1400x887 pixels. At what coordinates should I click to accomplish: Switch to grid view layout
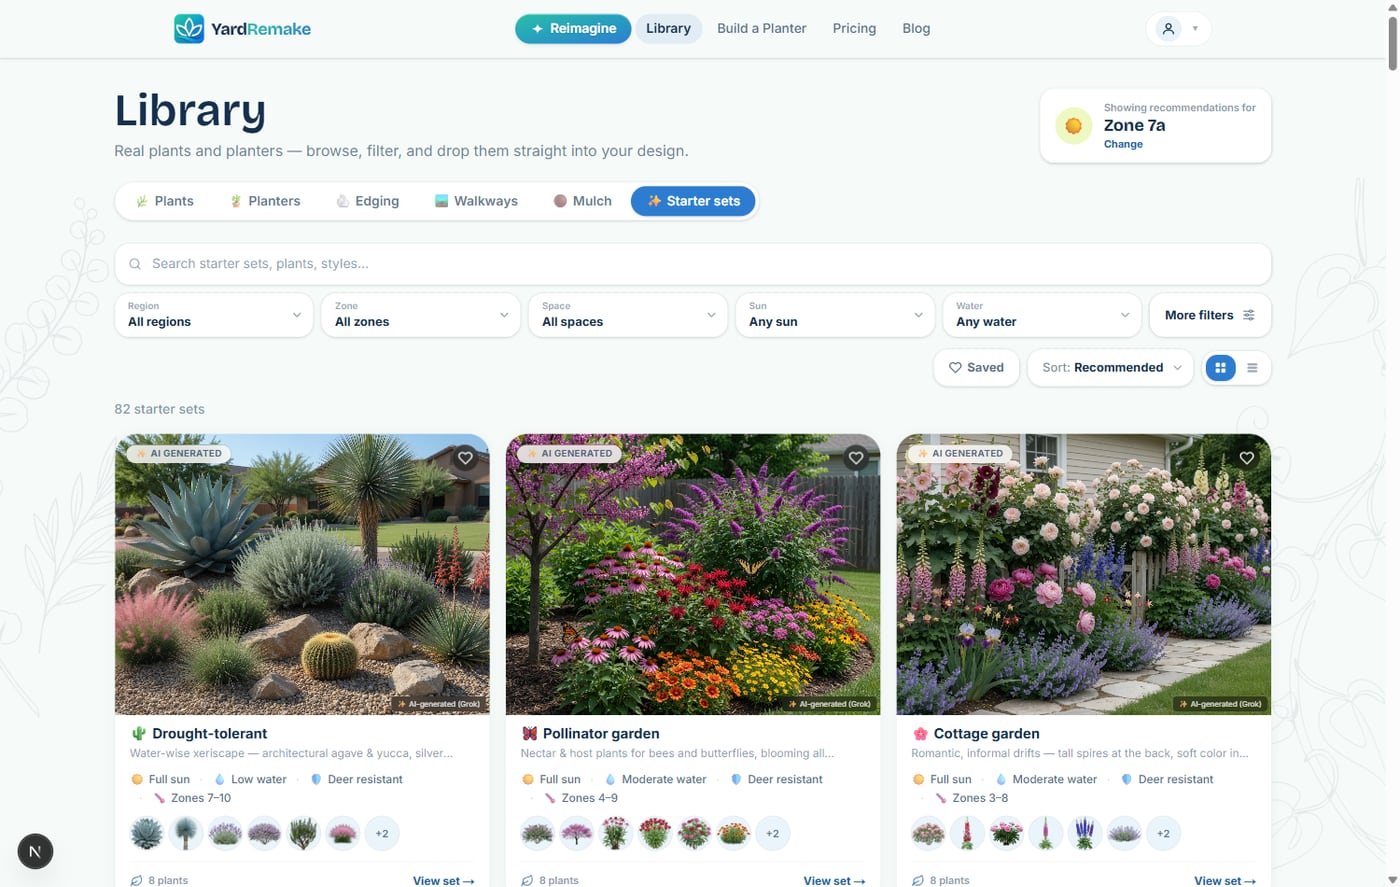point(1220,368)
